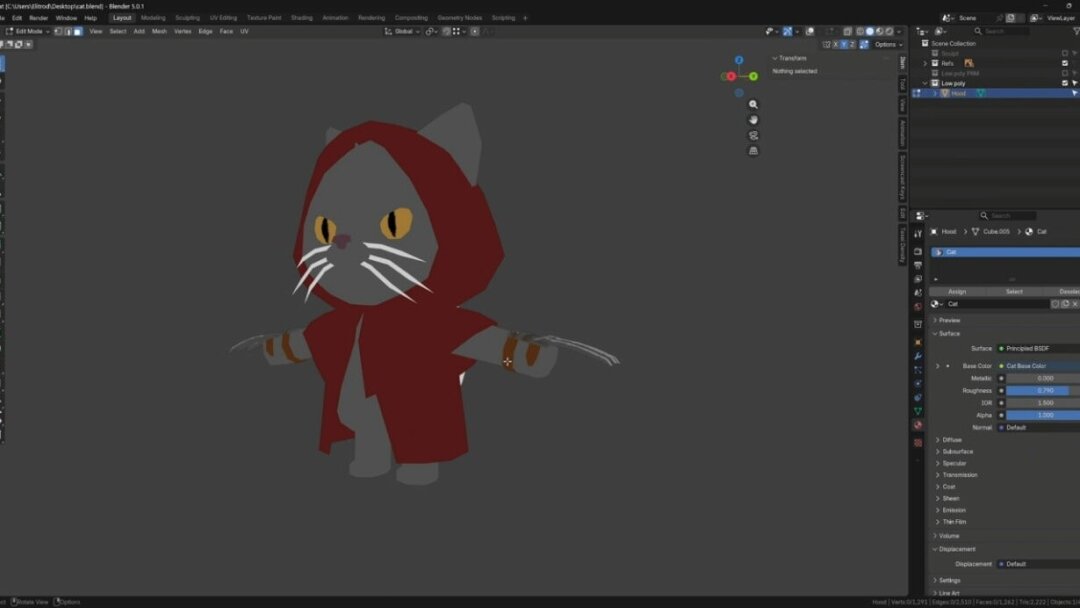Click the pan hand icon in viewport
The image size is (1080, 608).
(x=753, y=120)
